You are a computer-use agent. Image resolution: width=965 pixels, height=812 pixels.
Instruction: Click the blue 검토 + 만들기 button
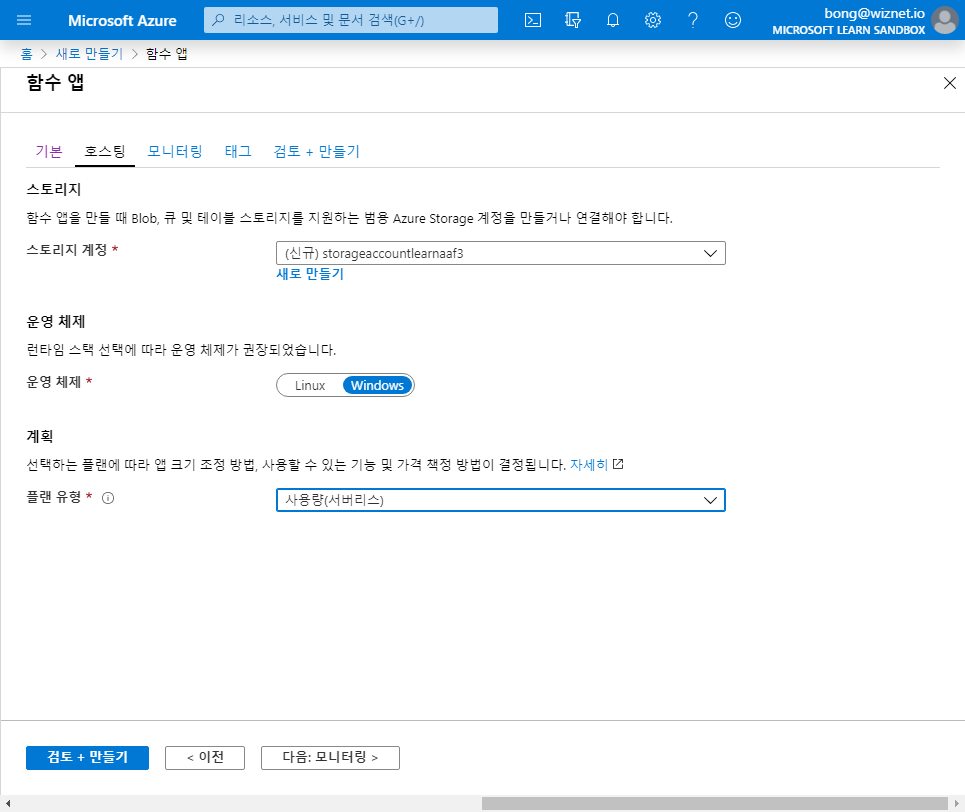[x=87, y=758]
